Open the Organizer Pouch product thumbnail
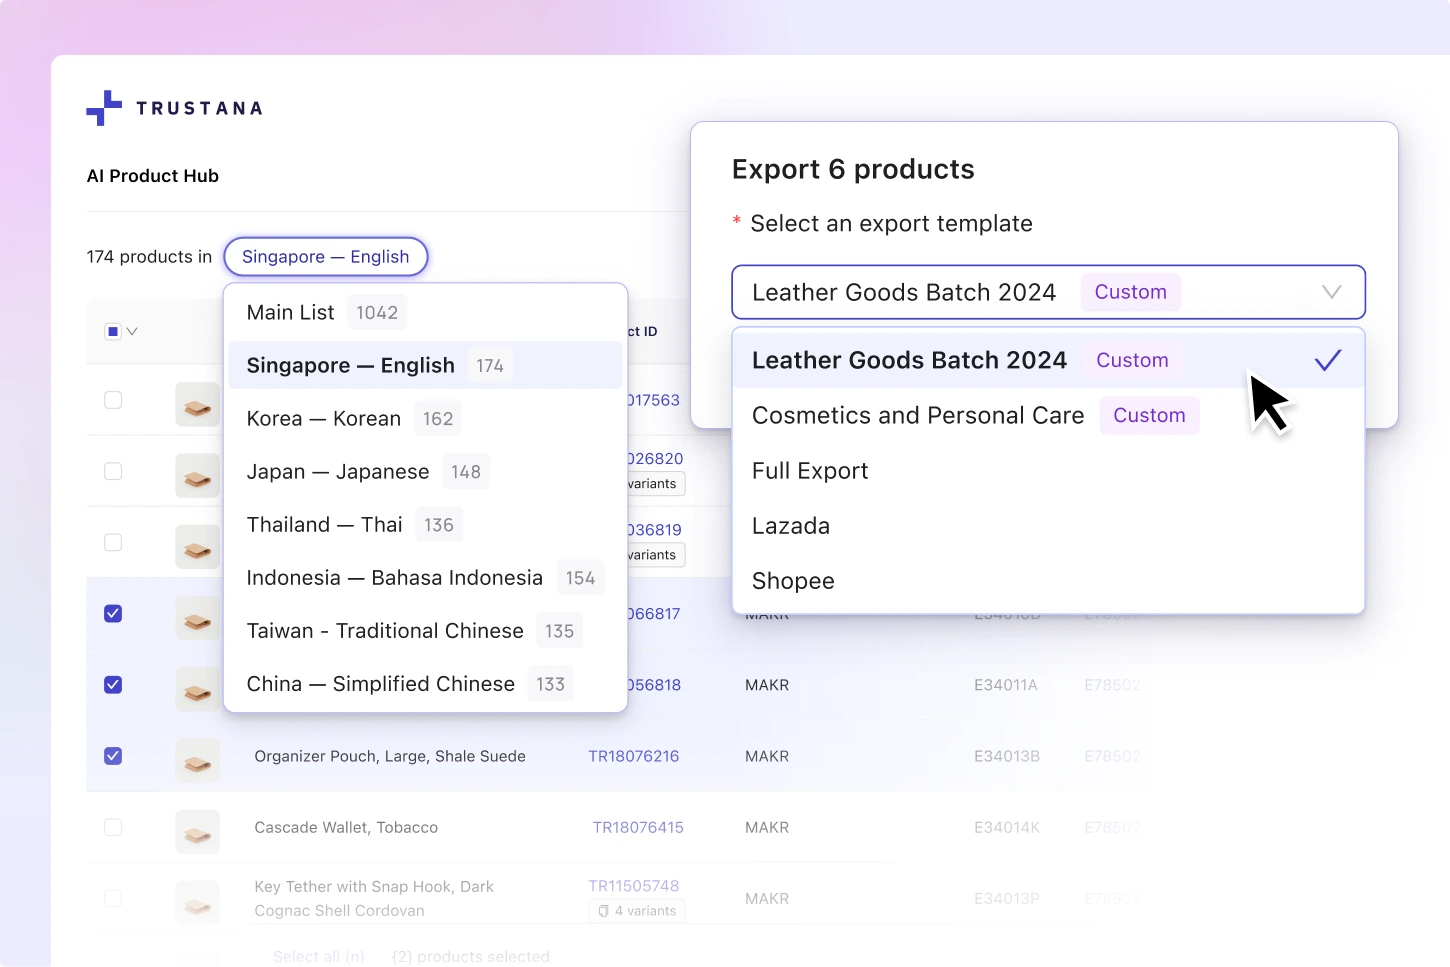The height and width of the screenshot is (967, 1450). point(197,761)
